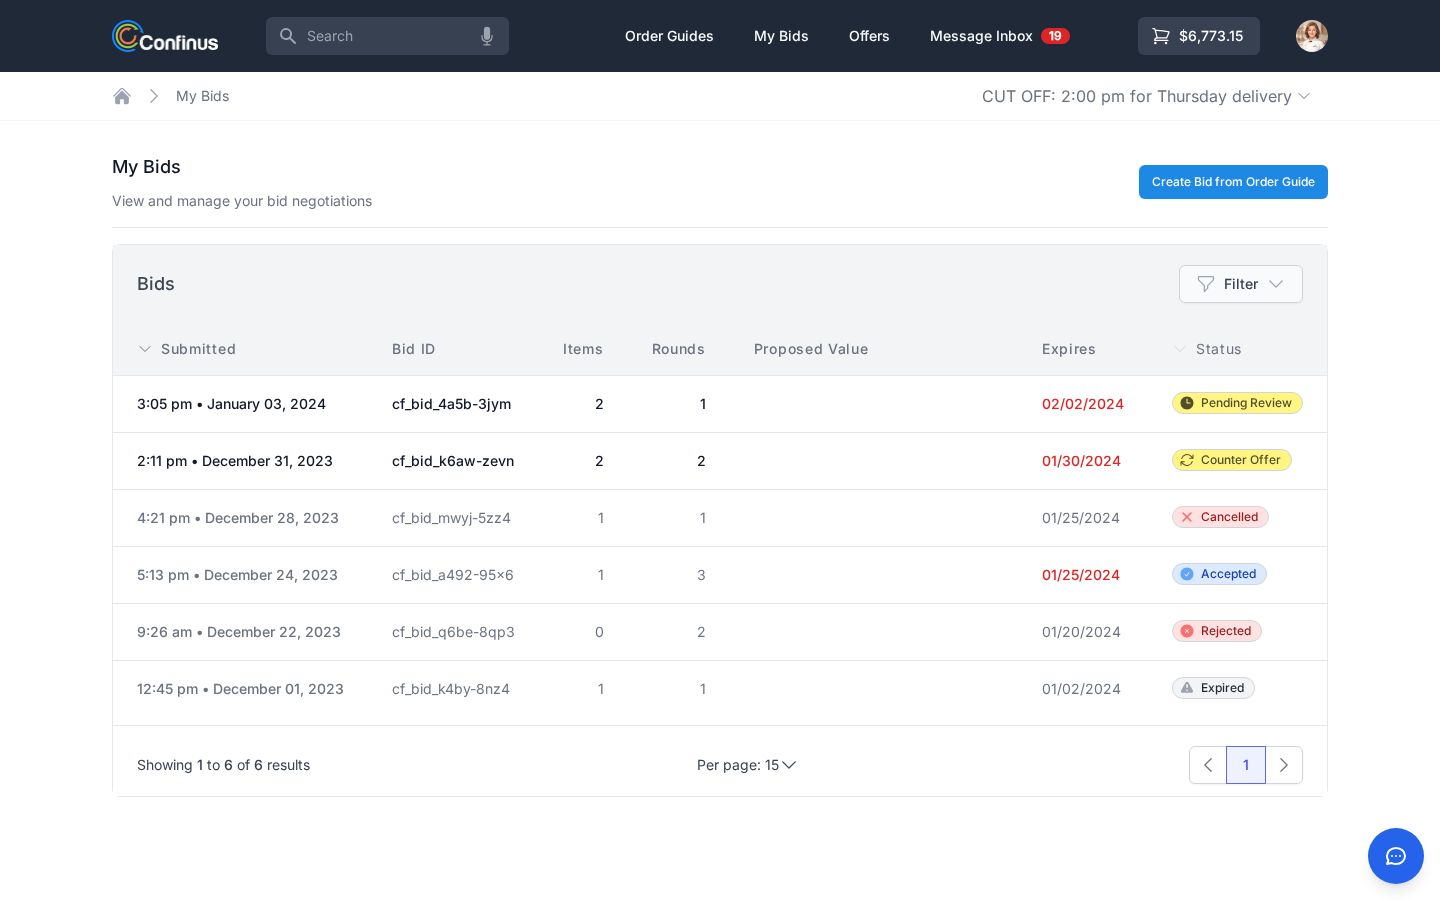This screenshot has height=900, width=1440.
Task: Go to the Order Guides menu
Action: point(669,36)
